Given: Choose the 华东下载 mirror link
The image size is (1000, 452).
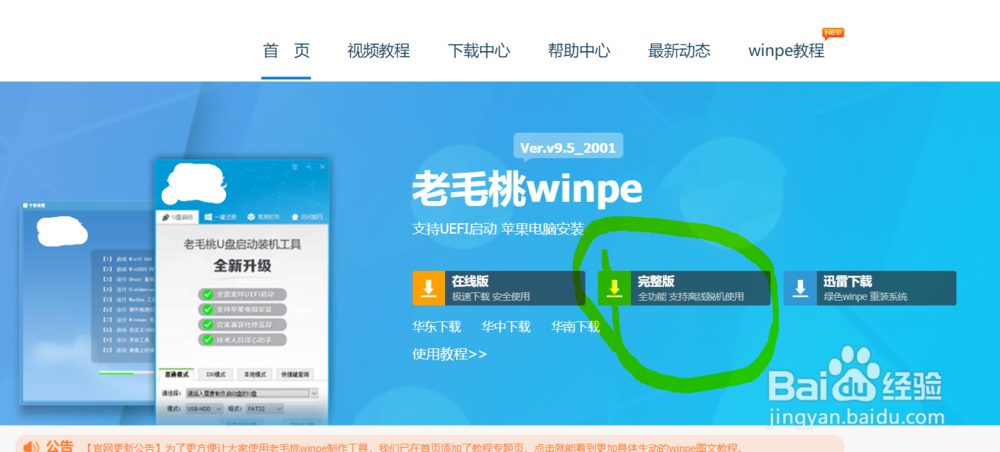Looking at the screenshot, I should point(436,327).
